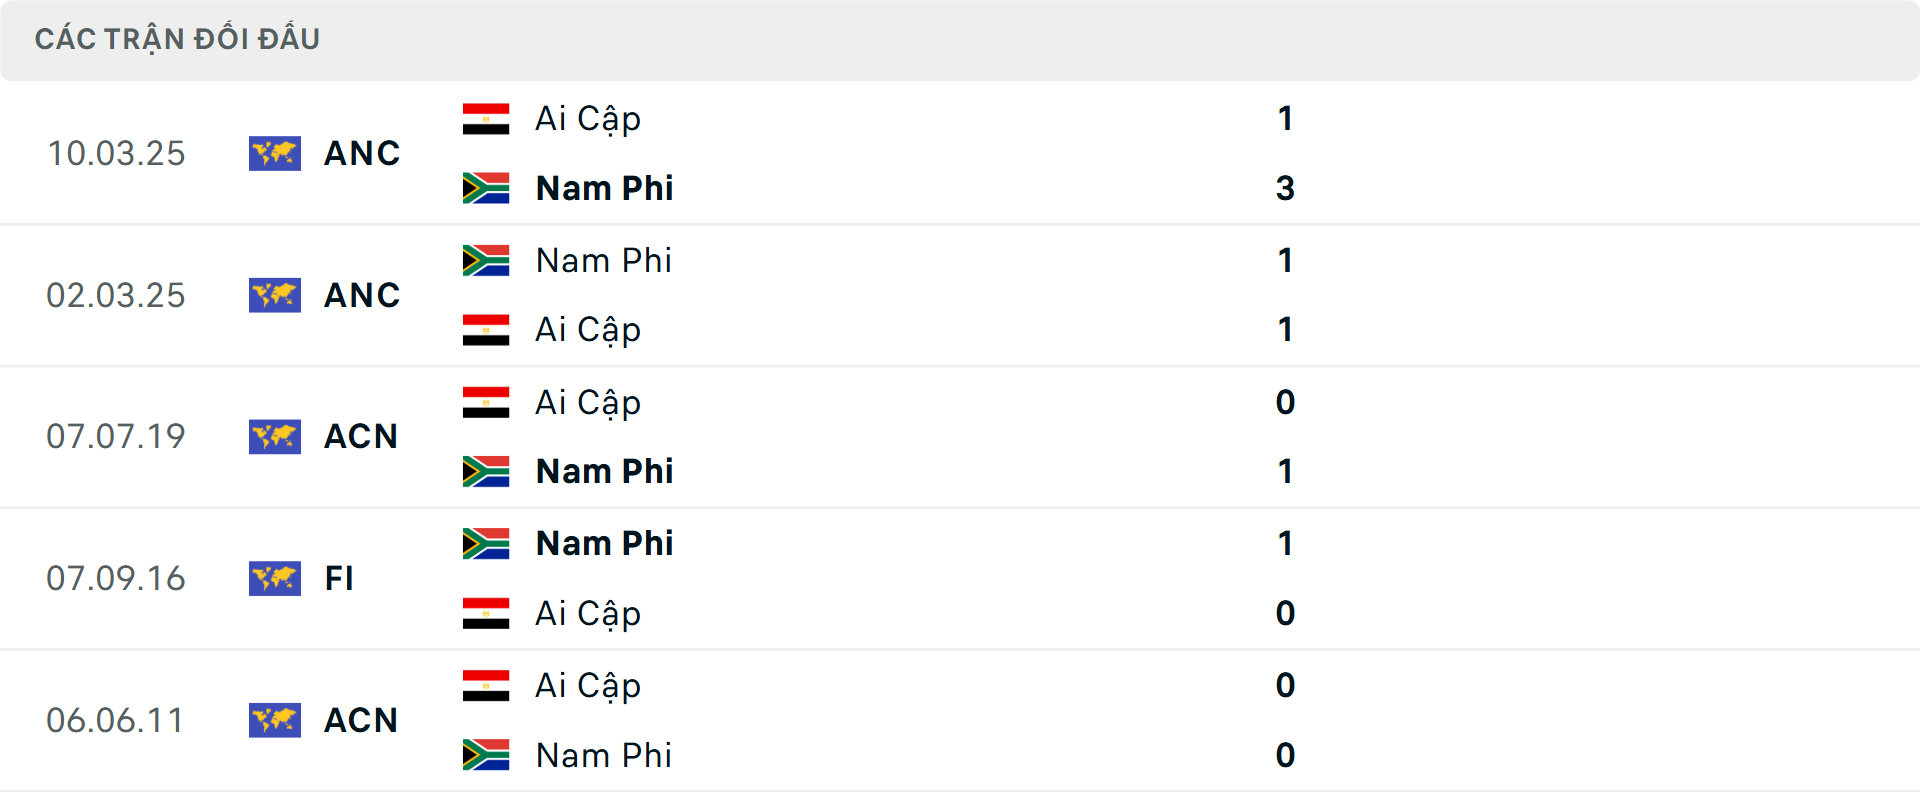This screenshot has width=1920, height=792.
Task: Click the world map icon beside 07.09.16
Action: [275, 578]
